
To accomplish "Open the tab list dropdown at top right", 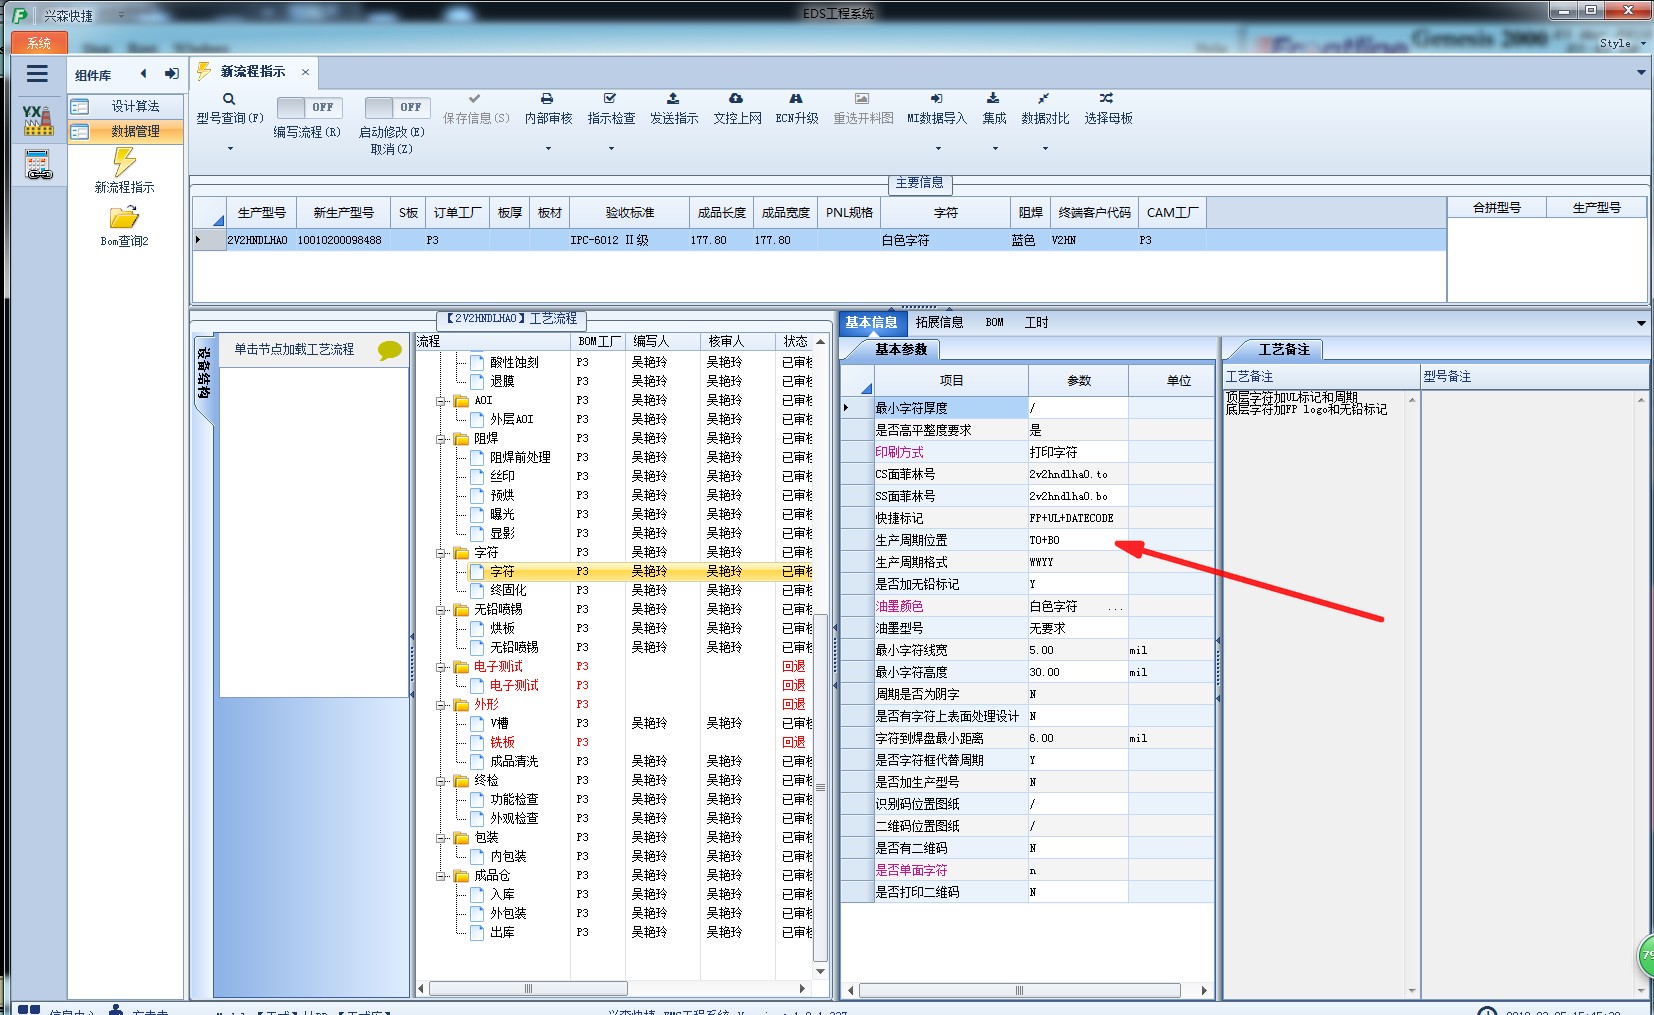I will pos(1641,72).
